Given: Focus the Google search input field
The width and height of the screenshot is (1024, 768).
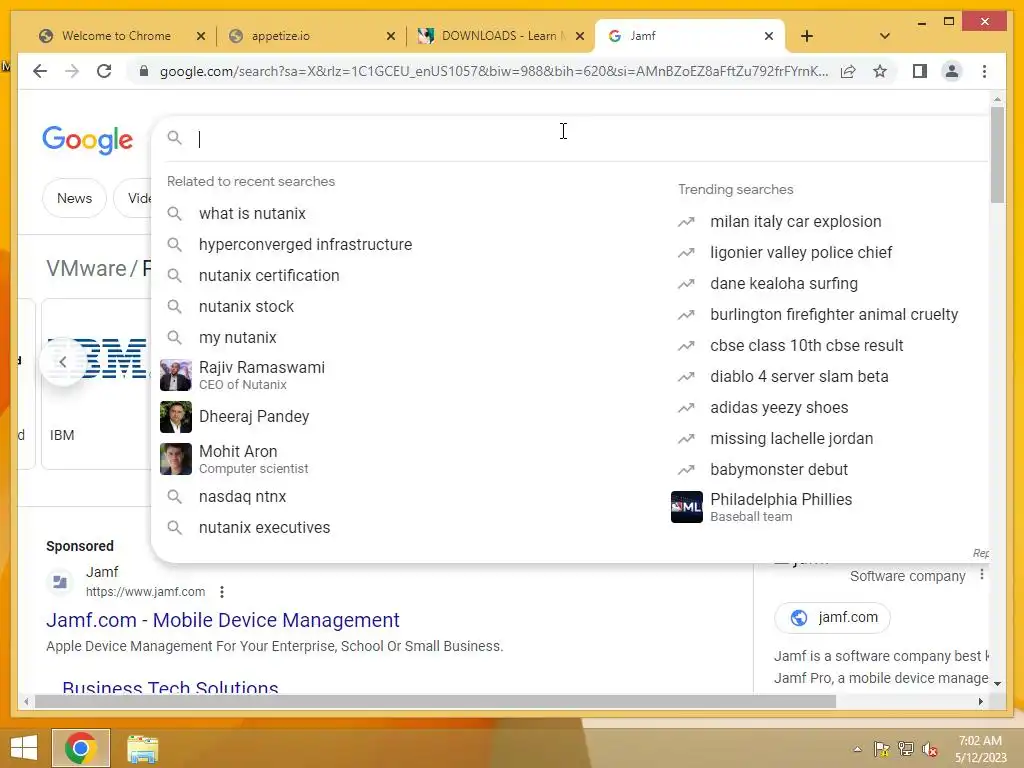Looking at the screenshot, I should tap(588, 138).
